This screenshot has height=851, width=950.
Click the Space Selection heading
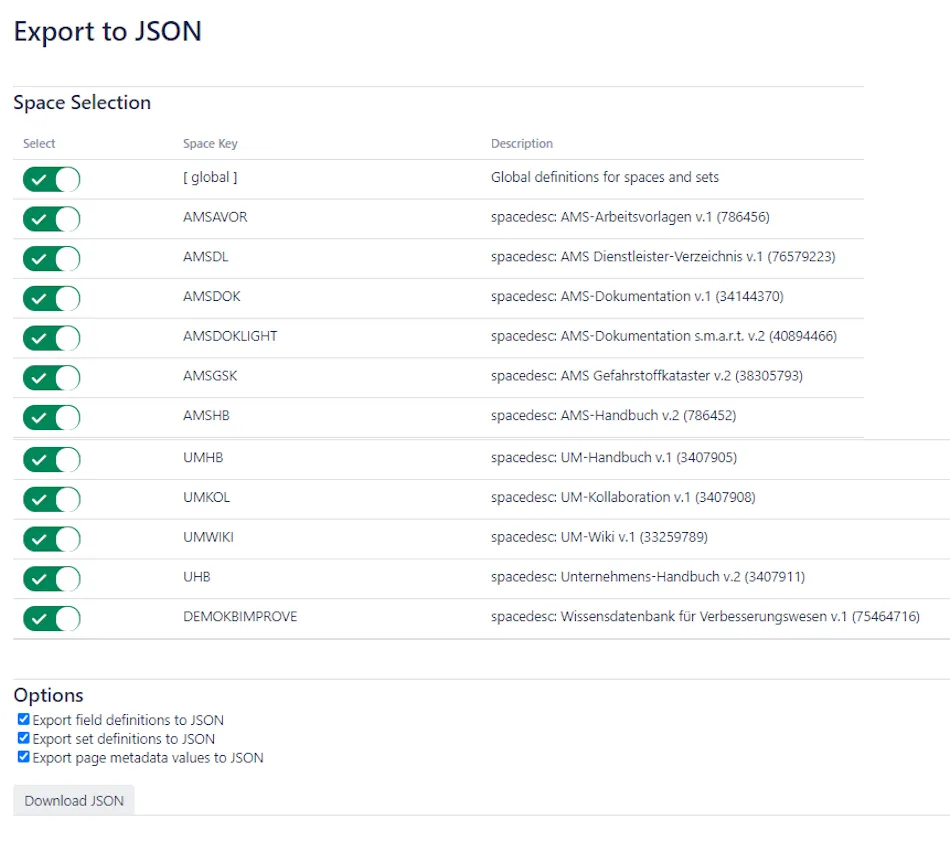tap(82, 102)
